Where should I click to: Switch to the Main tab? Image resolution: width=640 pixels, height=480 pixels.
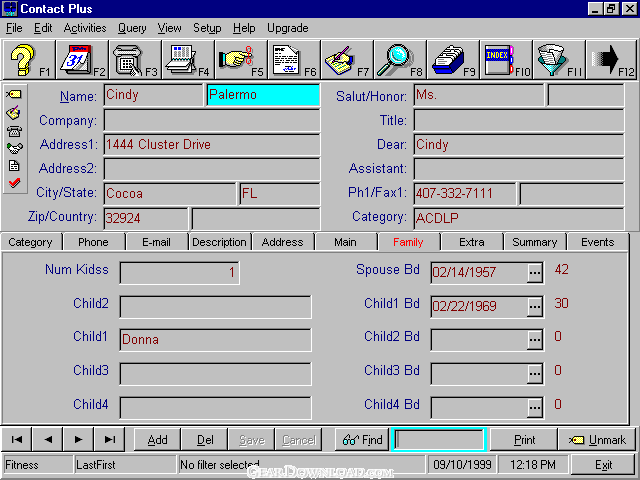(x=345, y=242)
